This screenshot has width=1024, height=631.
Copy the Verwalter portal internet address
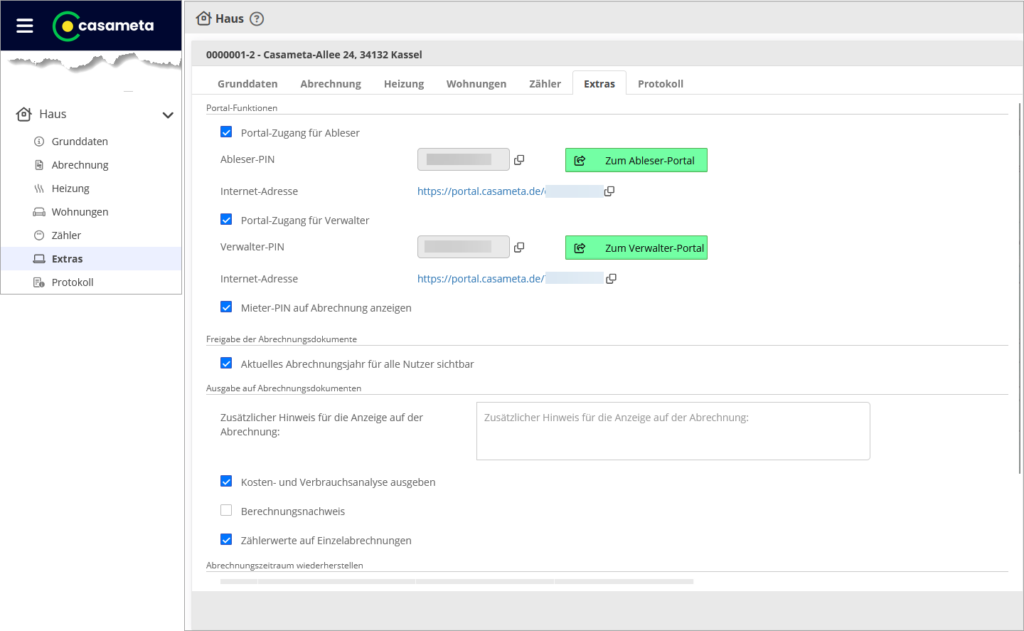pos(610,279)
